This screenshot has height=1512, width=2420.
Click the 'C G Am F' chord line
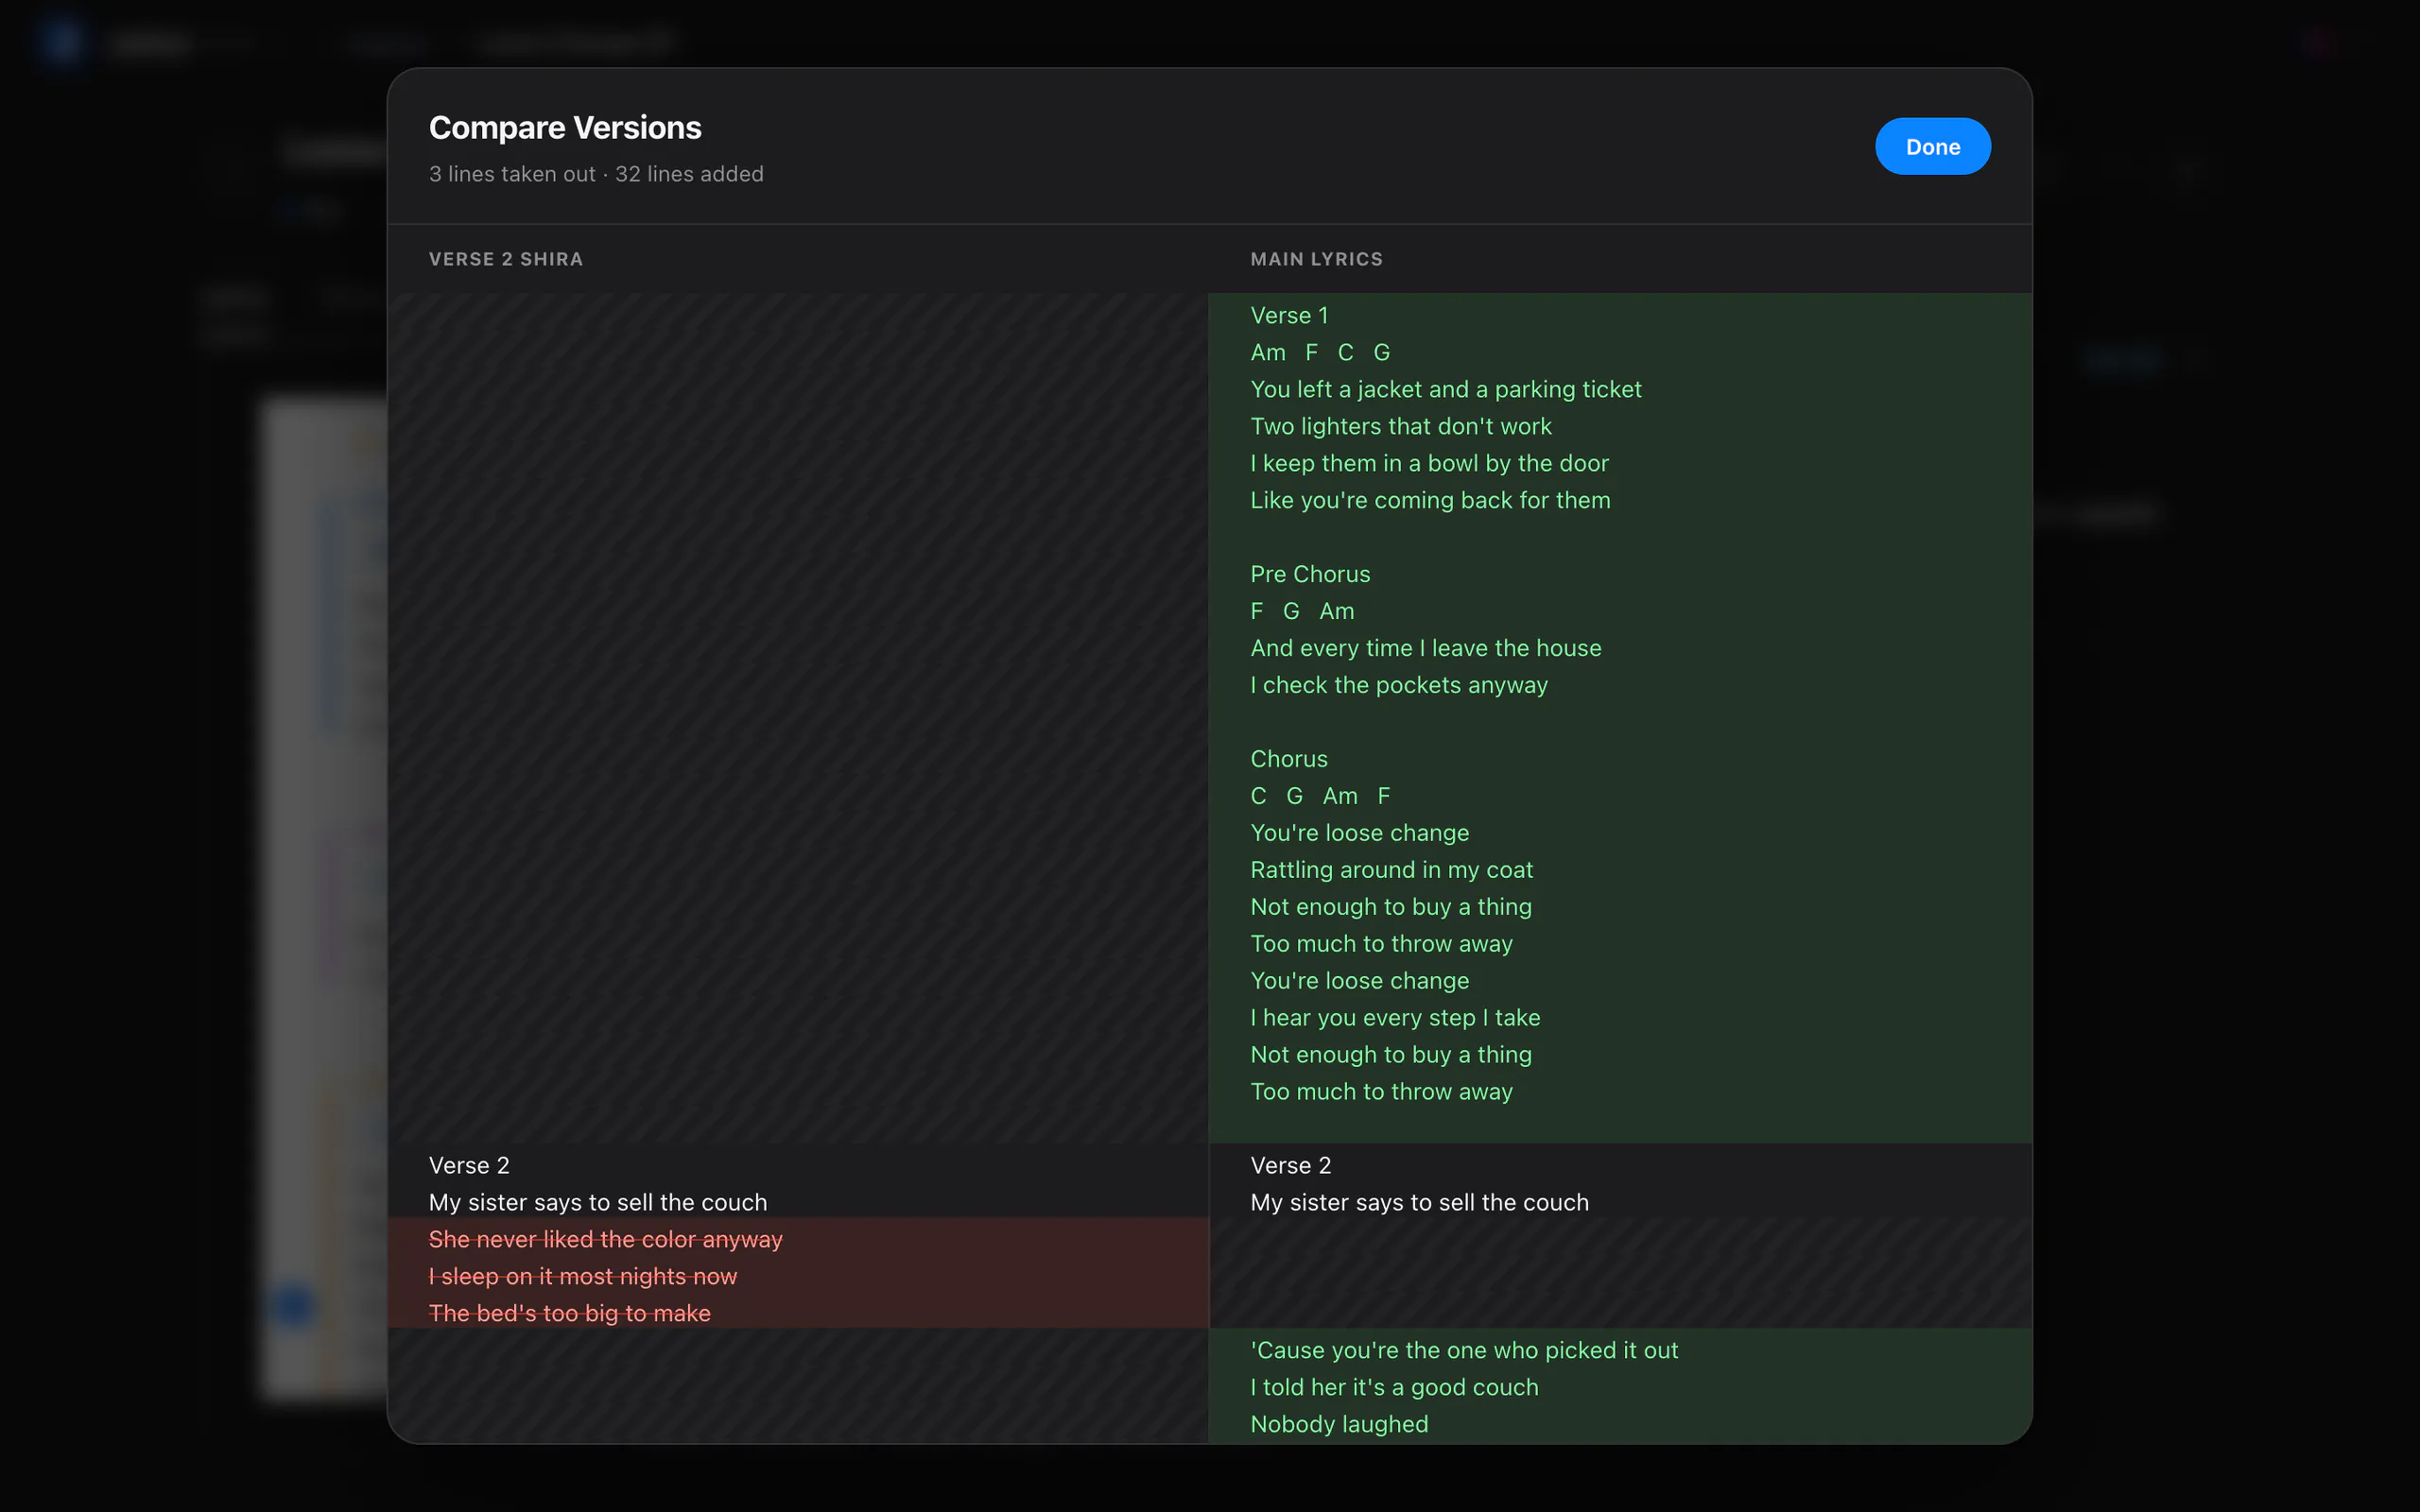(x=1320, y=796)
